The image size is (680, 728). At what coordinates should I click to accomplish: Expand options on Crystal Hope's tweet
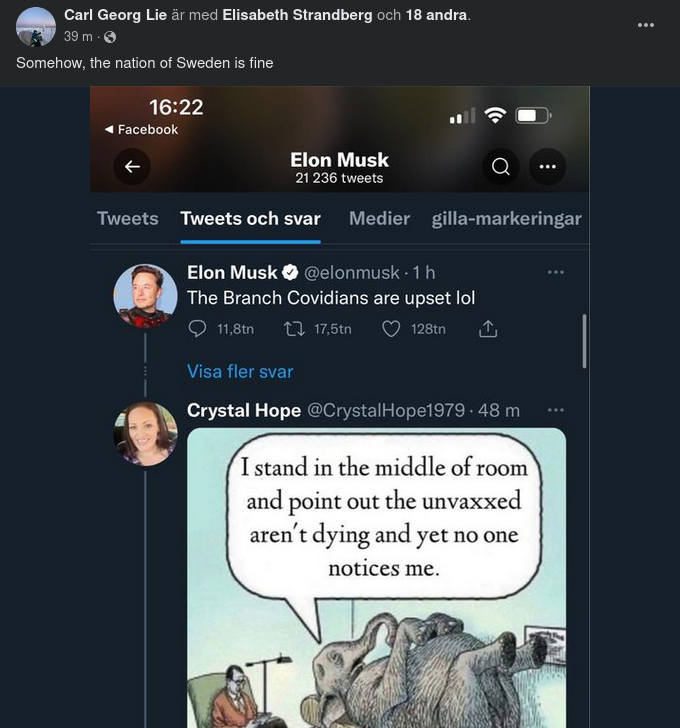(556, 410)
